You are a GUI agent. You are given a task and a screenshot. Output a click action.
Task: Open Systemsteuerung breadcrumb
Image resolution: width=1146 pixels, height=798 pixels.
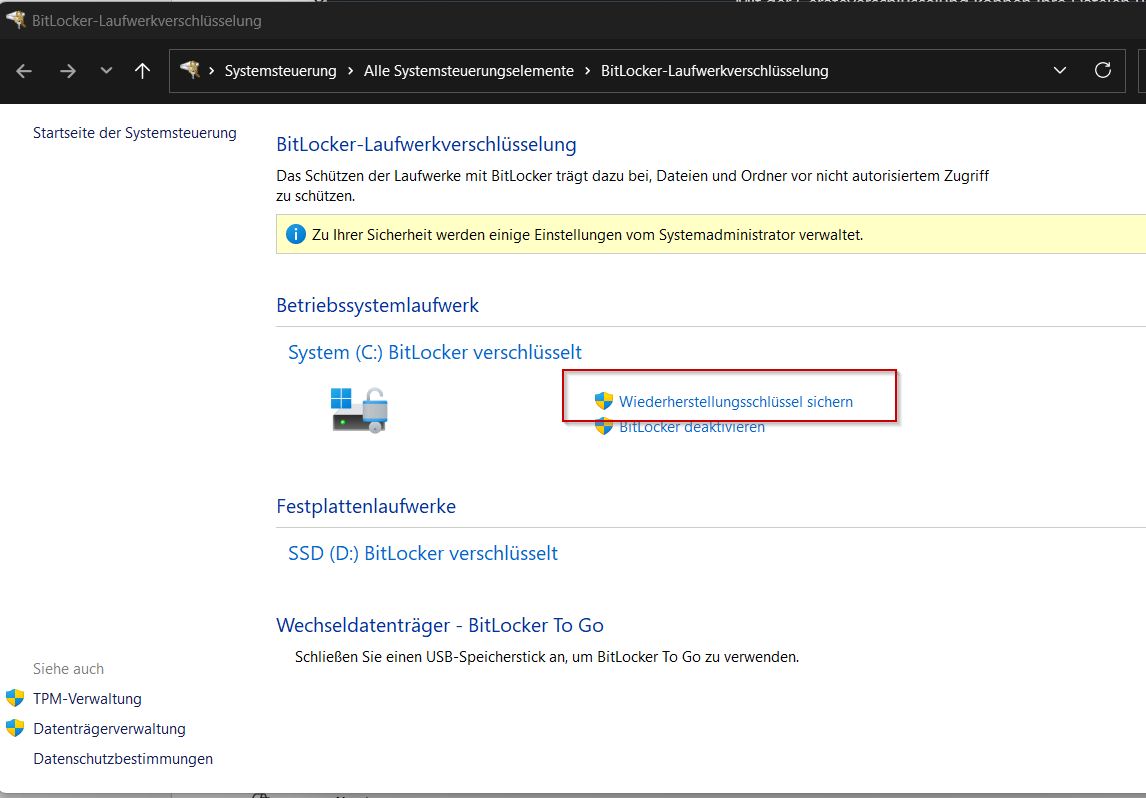pyautogui.click(x=281, y=71)
